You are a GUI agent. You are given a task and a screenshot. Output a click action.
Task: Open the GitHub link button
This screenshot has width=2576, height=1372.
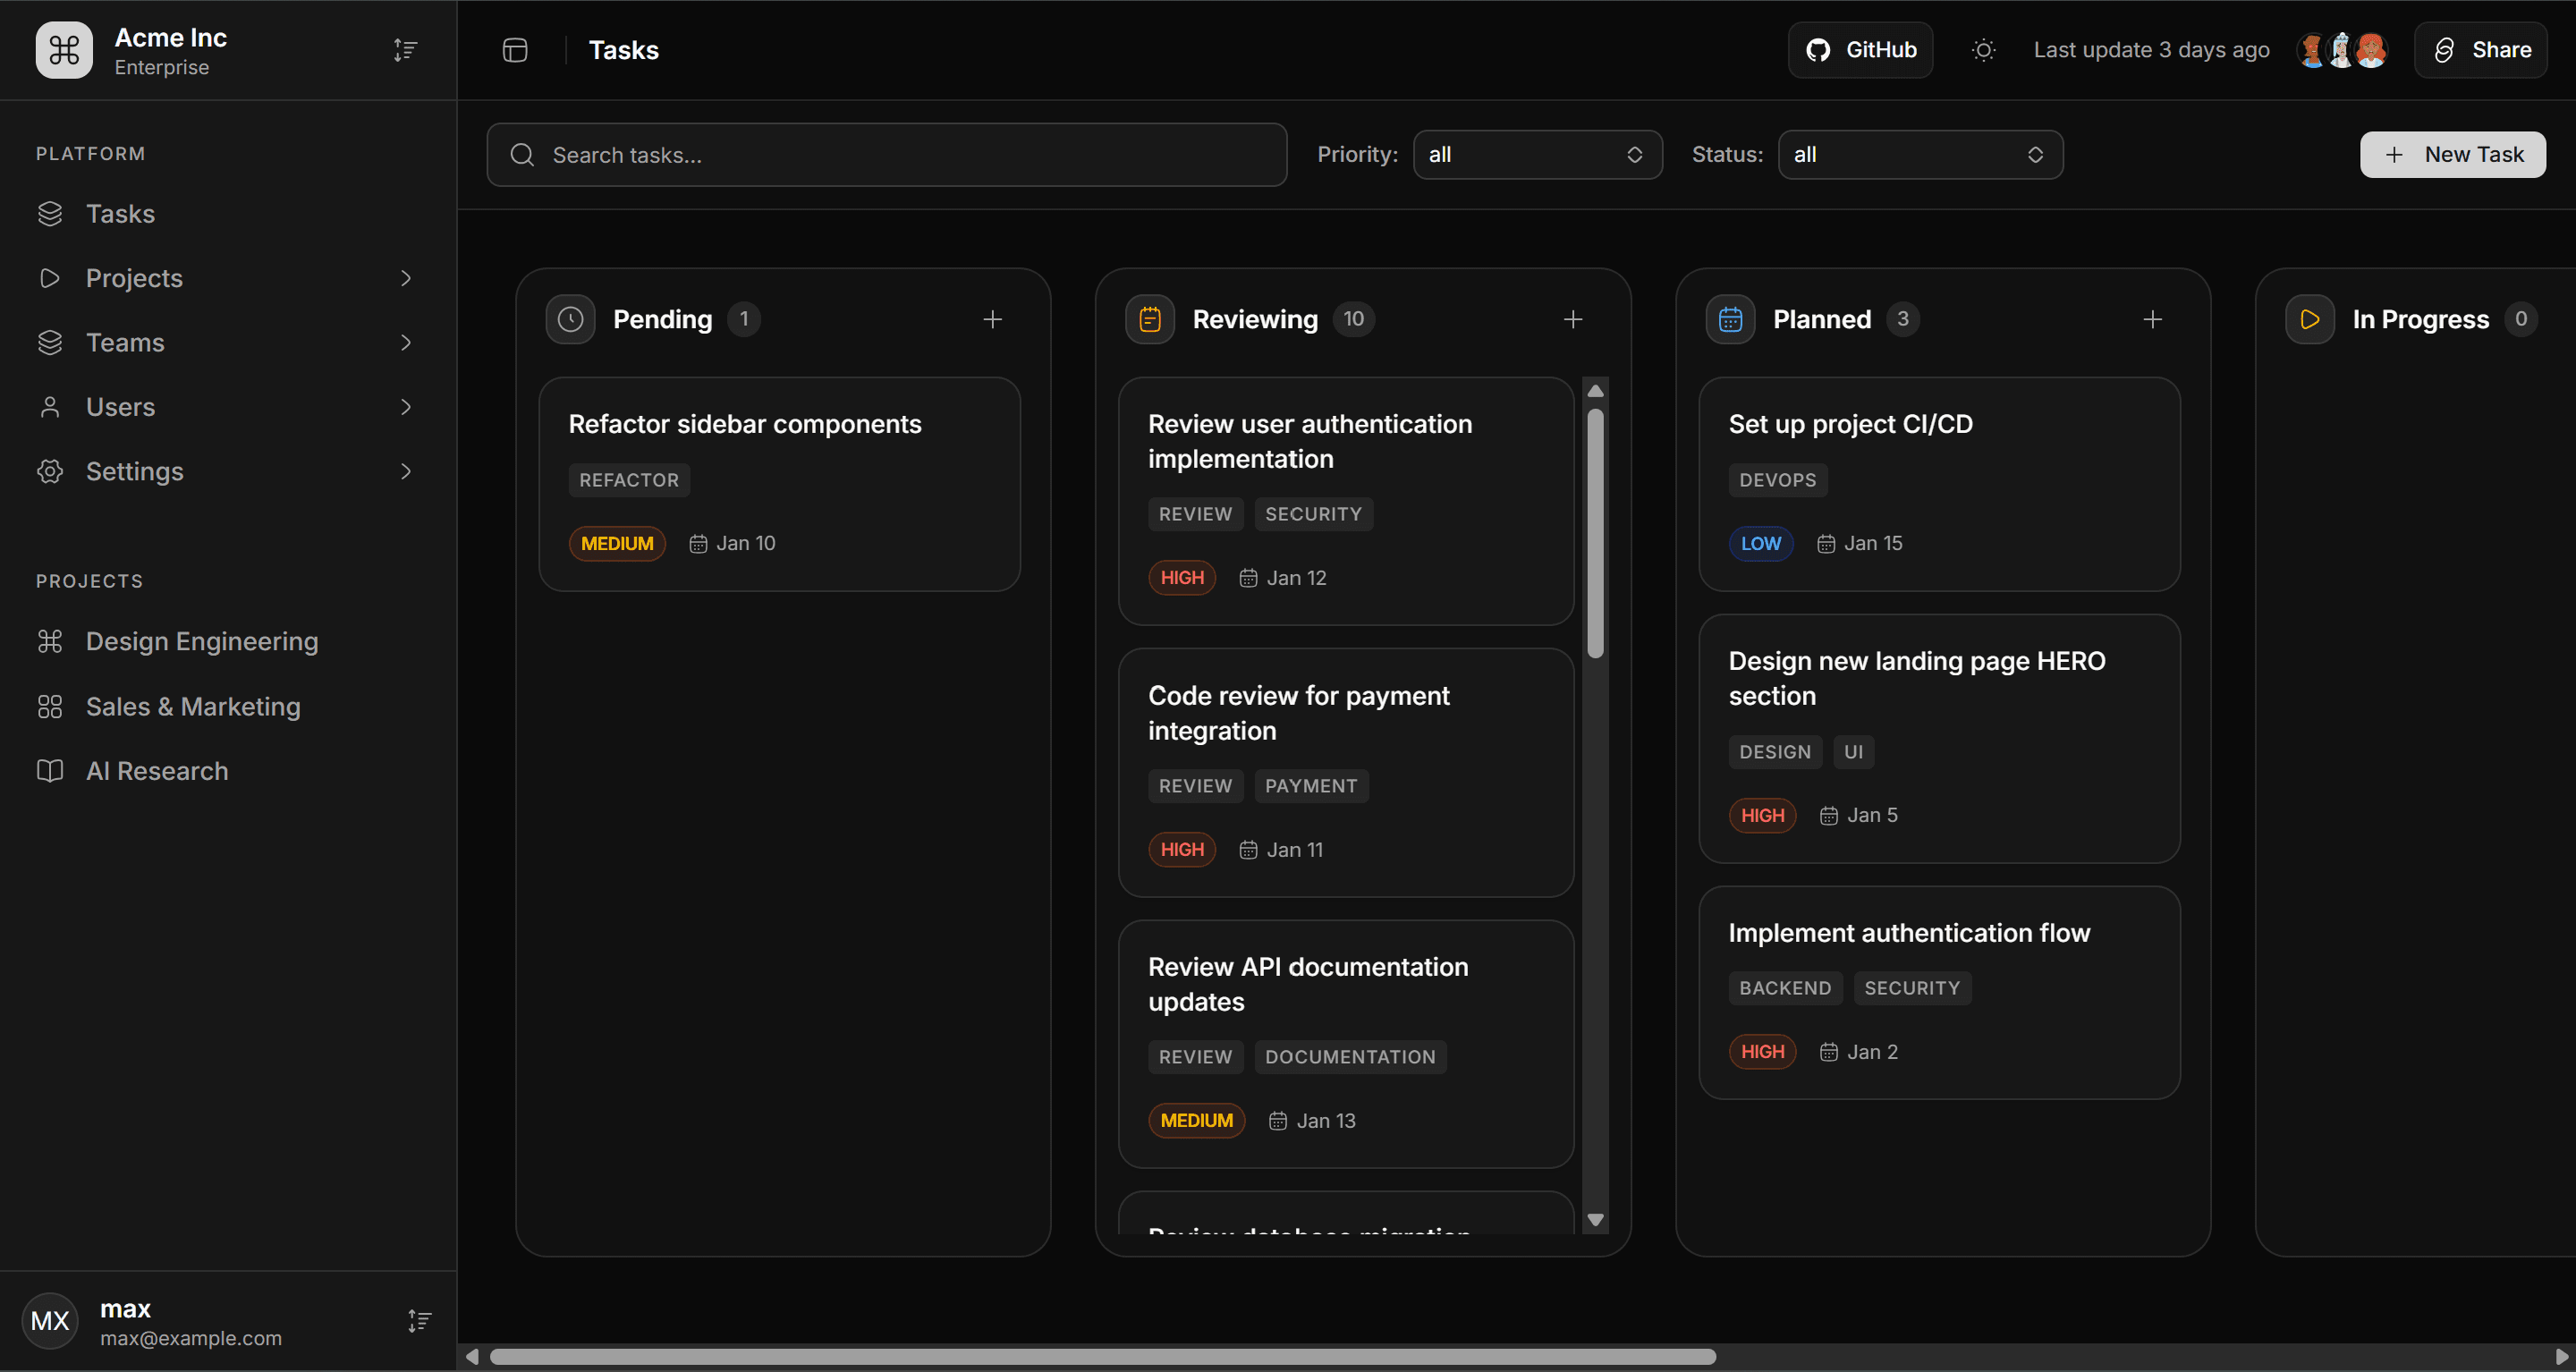1860,50
